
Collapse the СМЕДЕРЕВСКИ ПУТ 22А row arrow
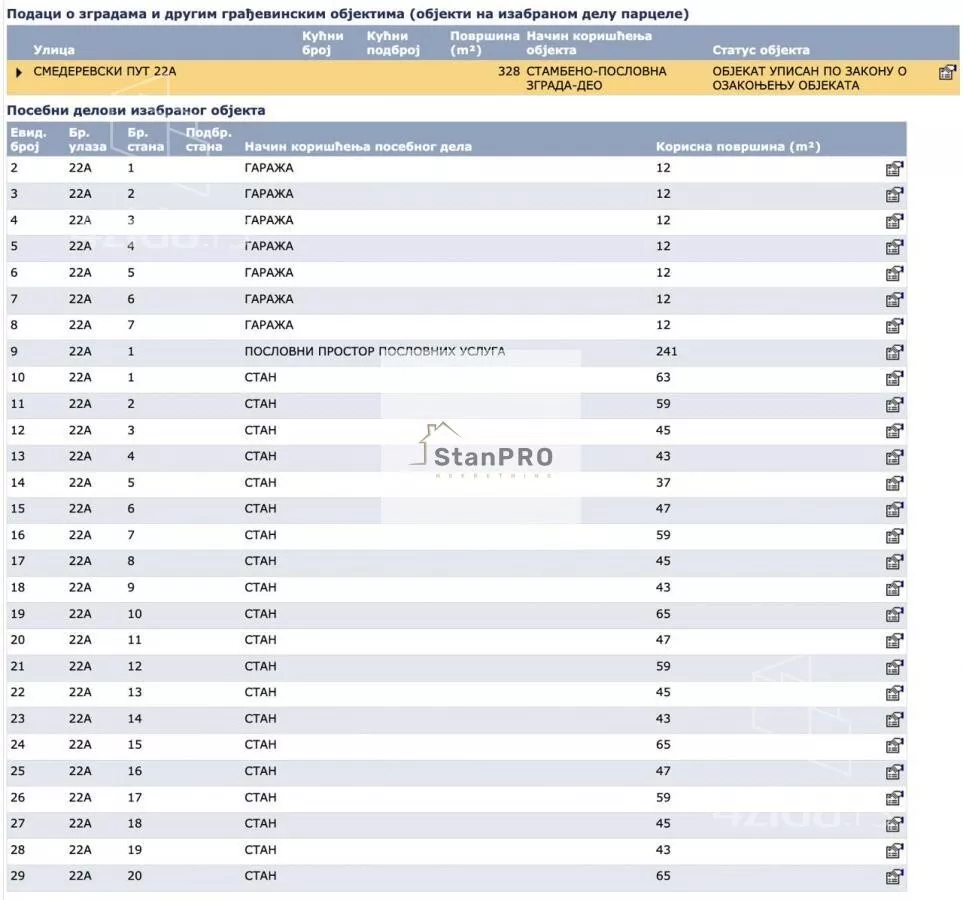pyautogui.click(x=18, y=72)
